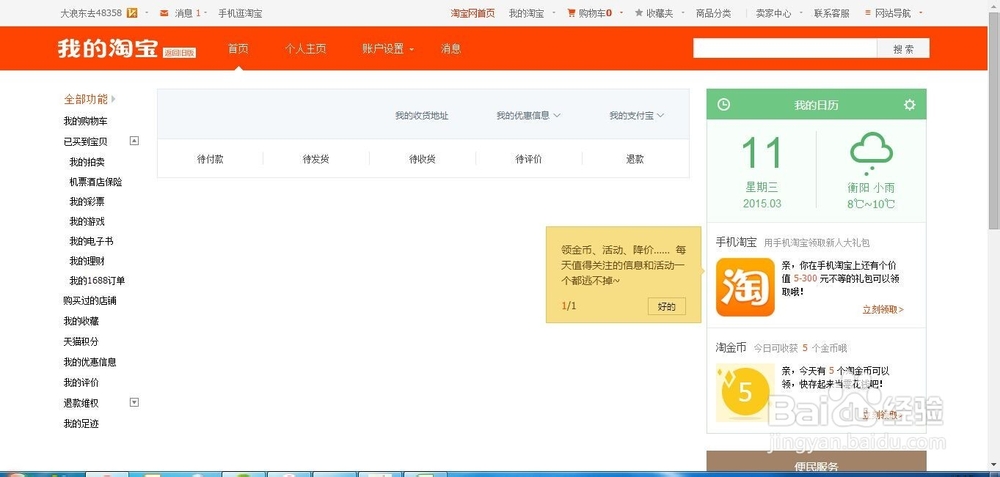Switch to the 个人主页 tab
This screenshot has width=1000, height=477.
pyautogui.click(x=305, y=48)
